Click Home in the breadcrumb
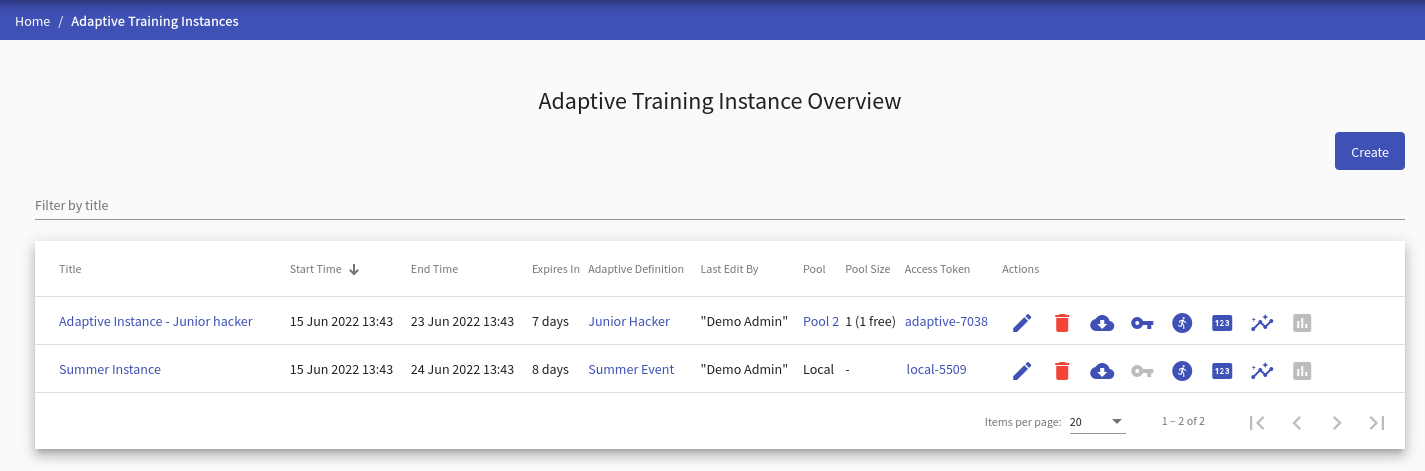 click(x=33, y=21)
